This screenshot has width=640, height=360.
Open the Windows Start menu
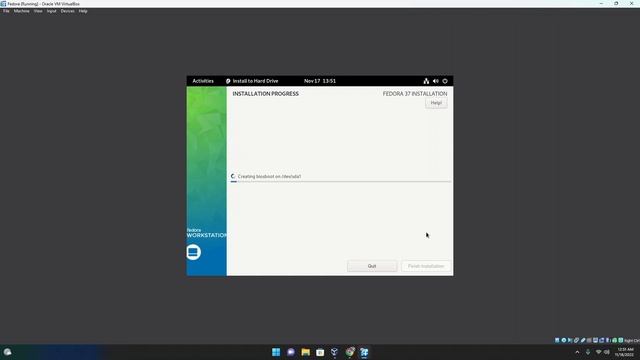pyautogui.click(x=276, y=352)
